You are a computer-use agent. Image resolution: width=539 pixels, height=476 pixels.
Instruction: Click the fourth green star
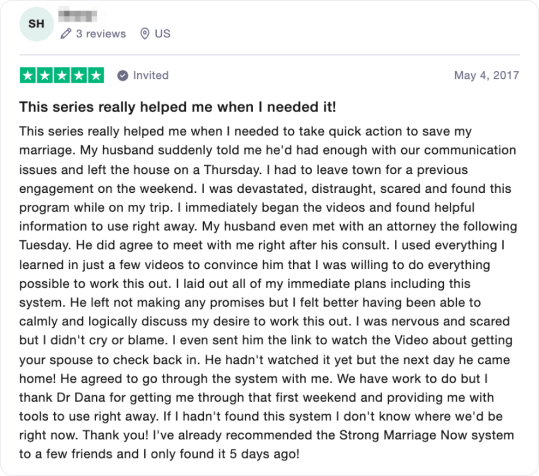(79, 75)
